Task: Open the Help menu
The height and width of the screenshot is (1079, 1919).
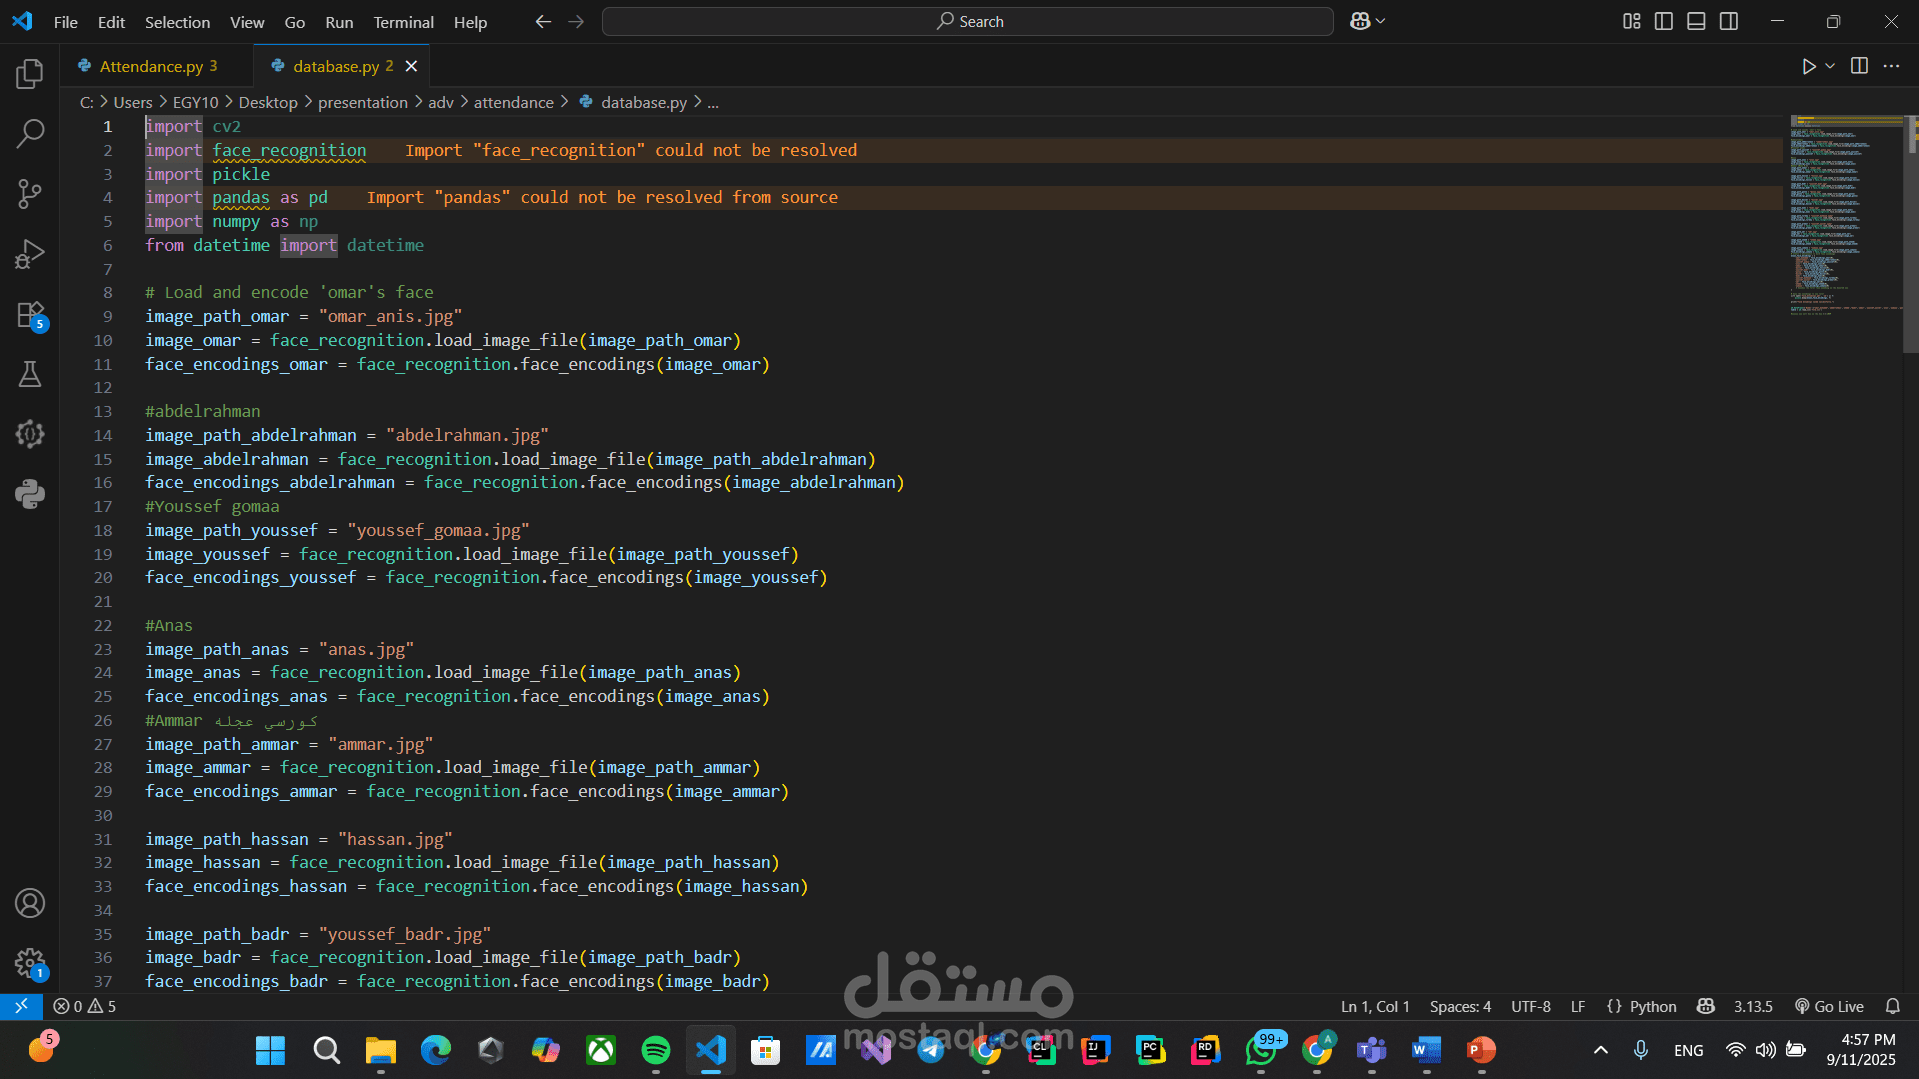Action: tap(470, 22)
